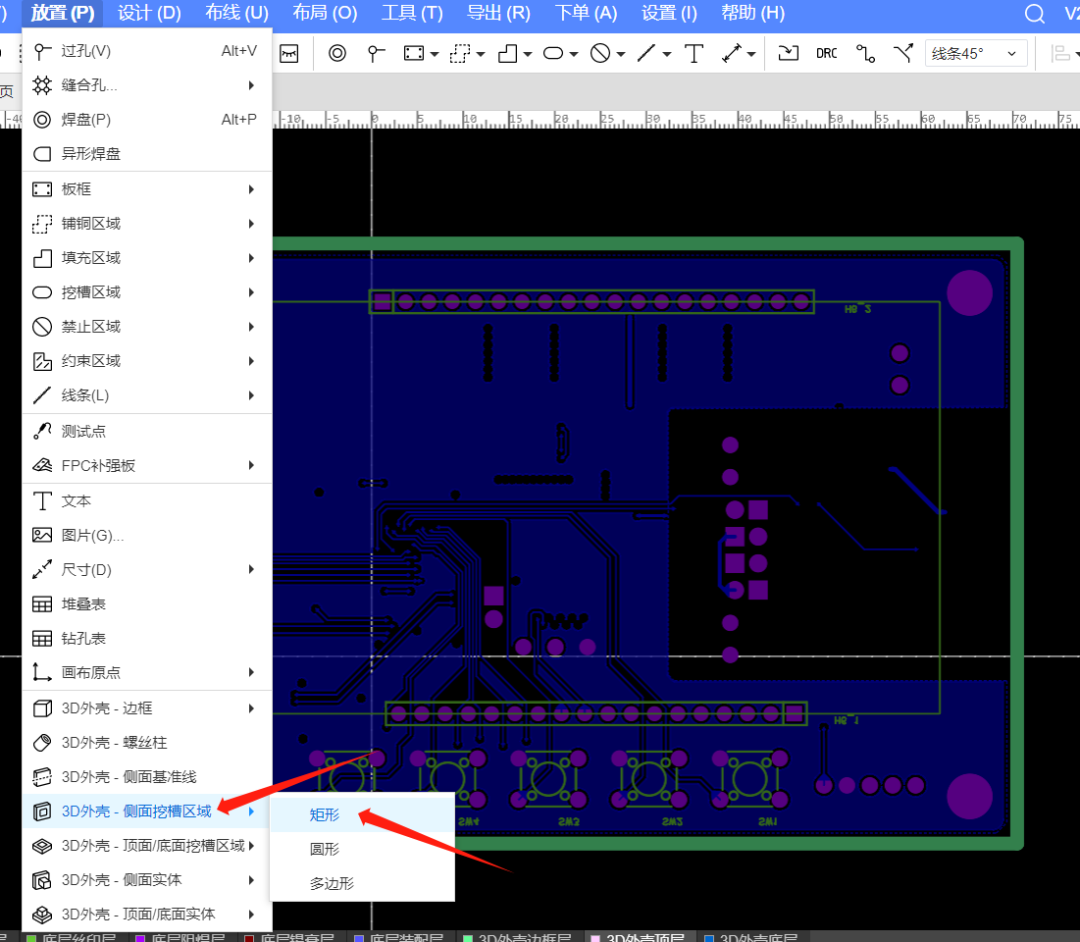Open copper region tool's dropdown arrow
Image resolution: width=1080 pixels, height=942 pixels.
point(481,54)
